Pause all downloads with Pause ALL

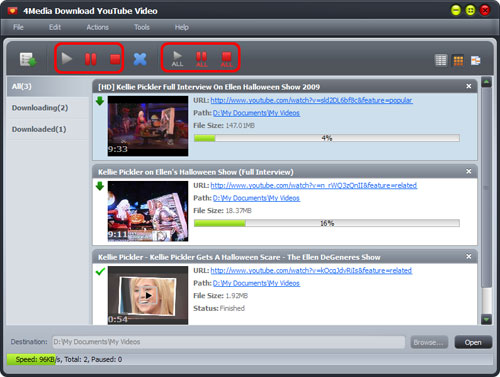[x=202, y=59]
